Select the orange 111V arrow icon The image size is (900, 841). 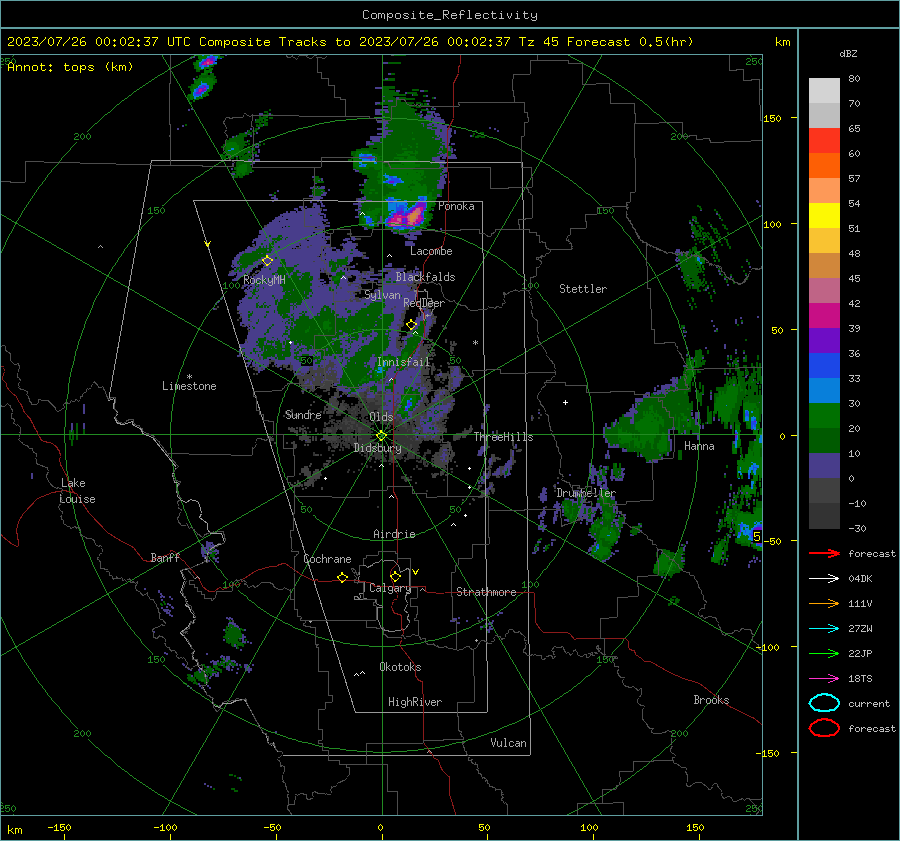pos(824,603)
